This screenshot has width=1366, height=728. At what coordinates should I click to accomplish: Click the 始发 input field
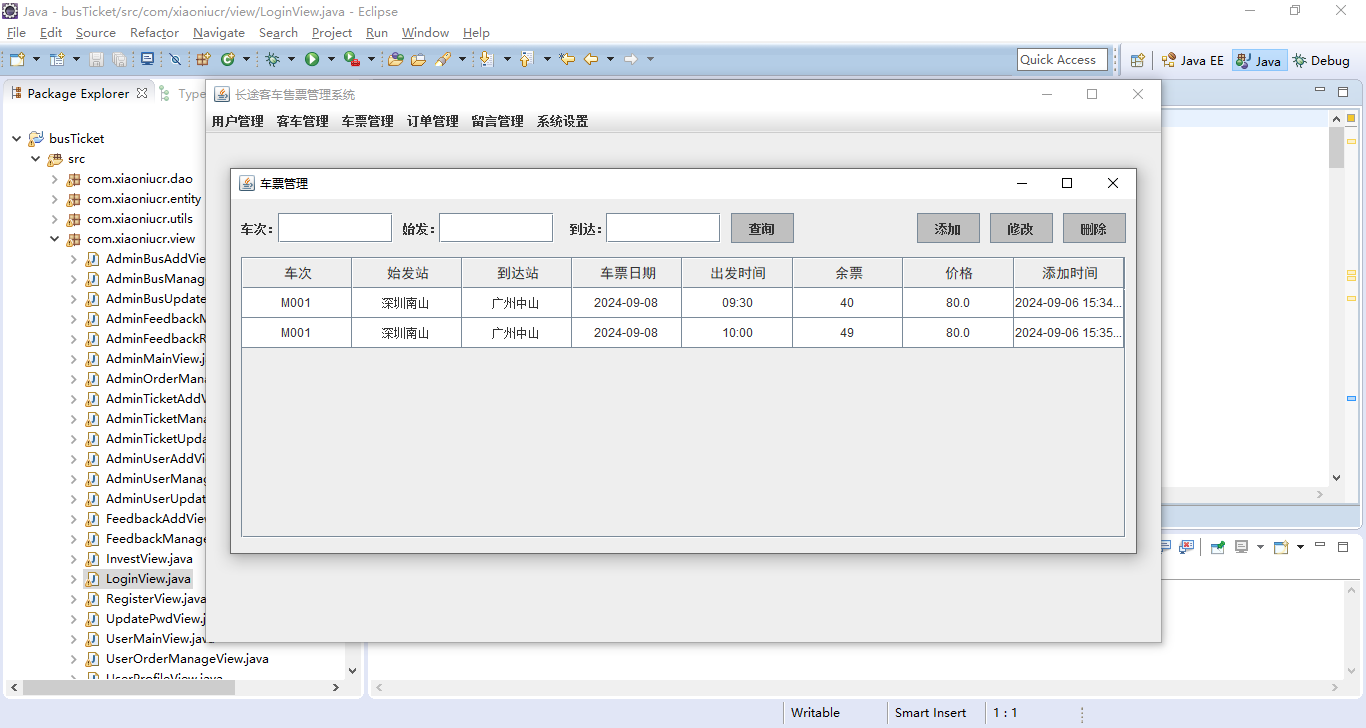496,228
